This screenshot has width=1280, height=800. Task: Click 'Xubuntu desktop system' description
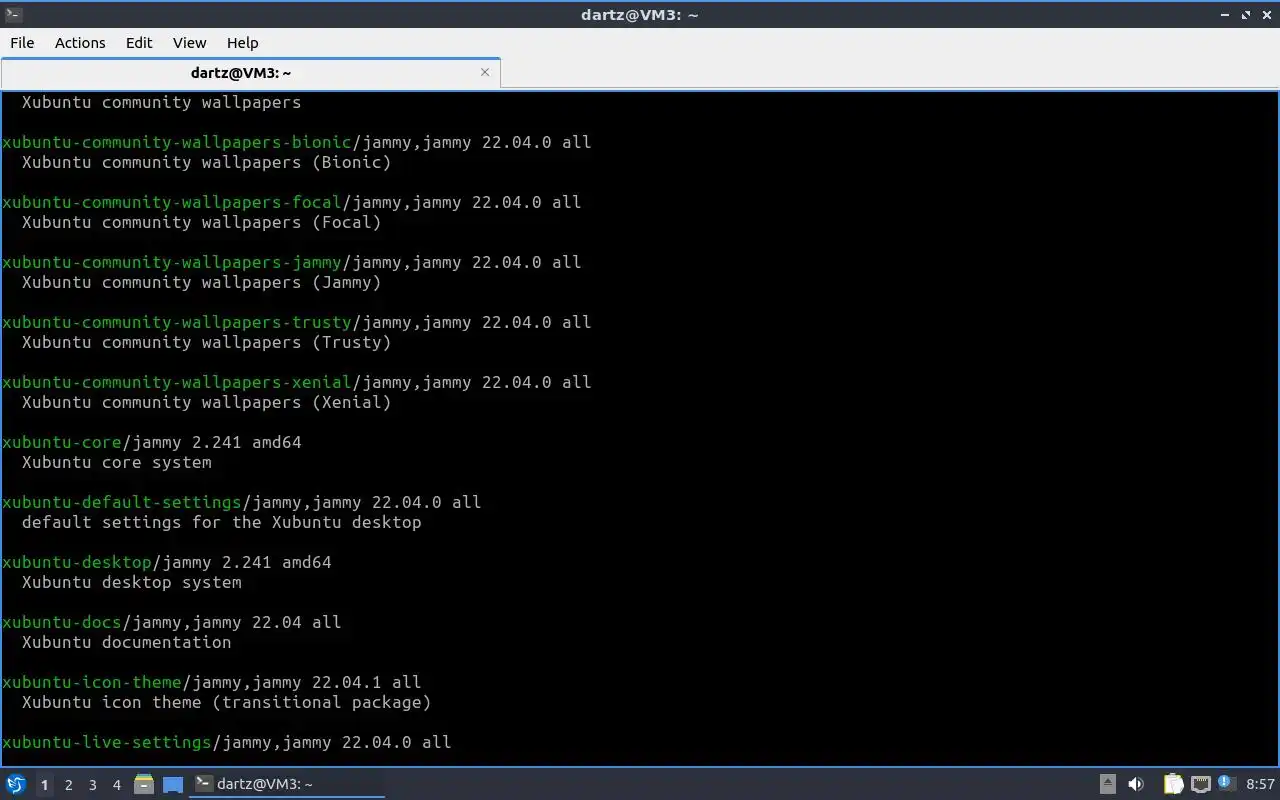[132, 582]
